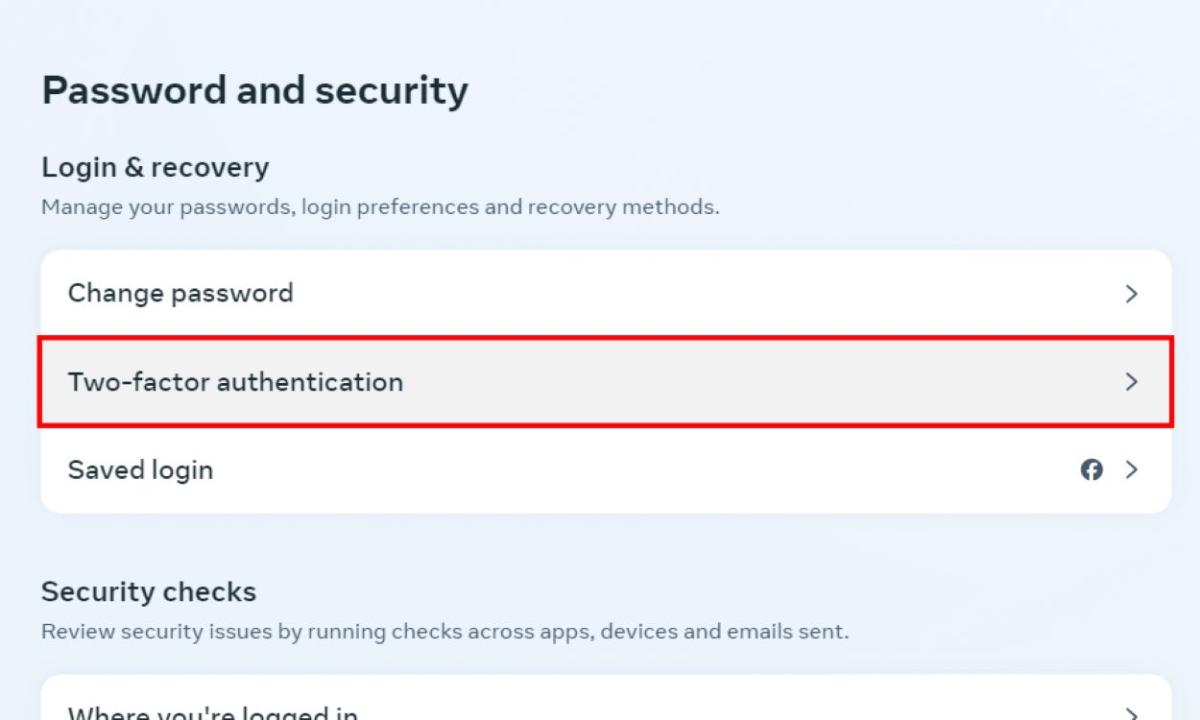Click the chevron next to Saved login
This screenshot has width=1200, height=720.
pyautogui.click(x=1132, y=470)
